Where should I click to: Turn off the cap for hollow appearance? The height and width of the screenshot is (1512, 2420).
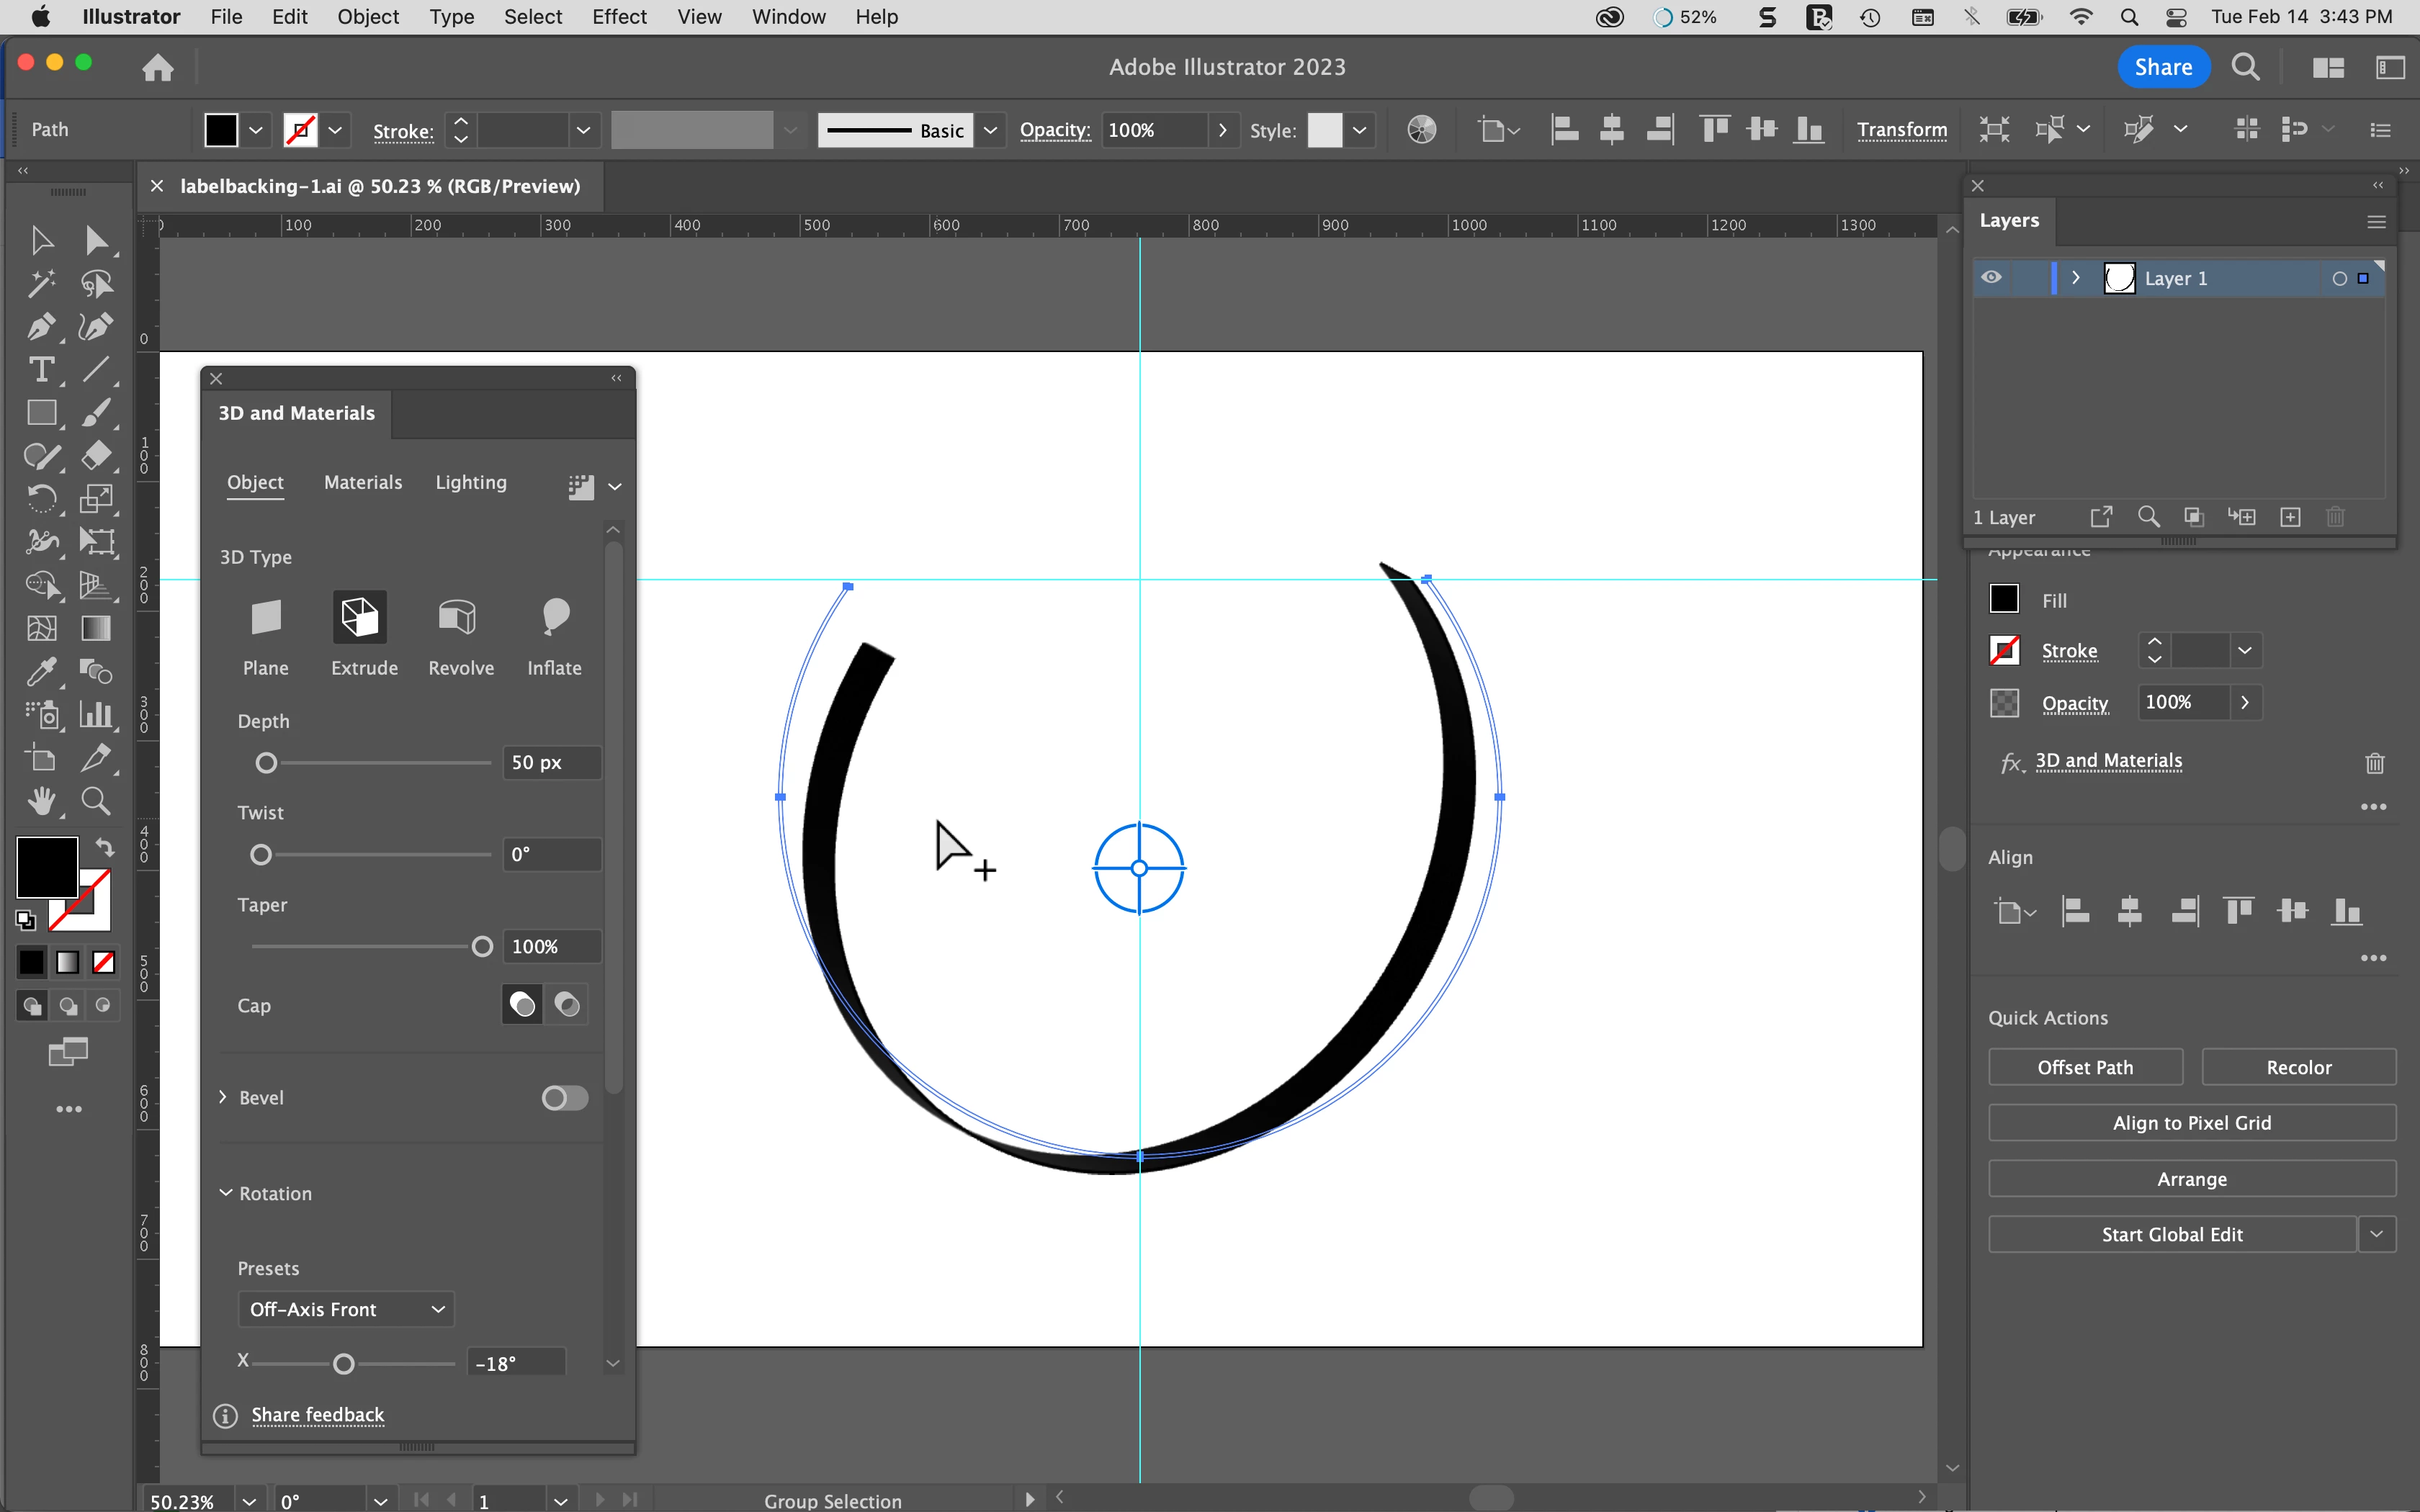pos(567,1005)
